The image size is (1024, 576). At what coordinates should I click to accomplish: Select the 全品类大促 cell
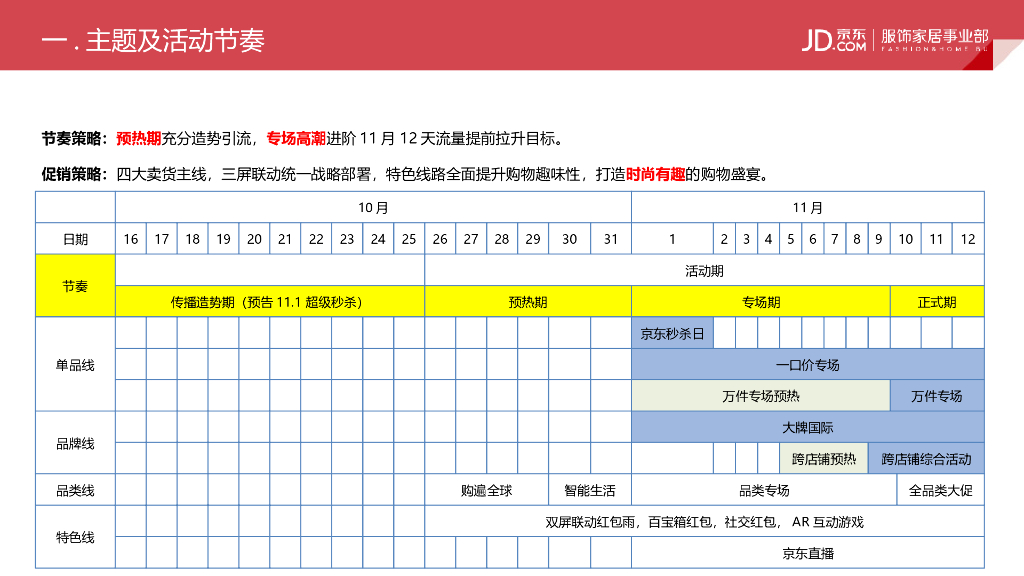pyautogui.click(x=940, y=491)
